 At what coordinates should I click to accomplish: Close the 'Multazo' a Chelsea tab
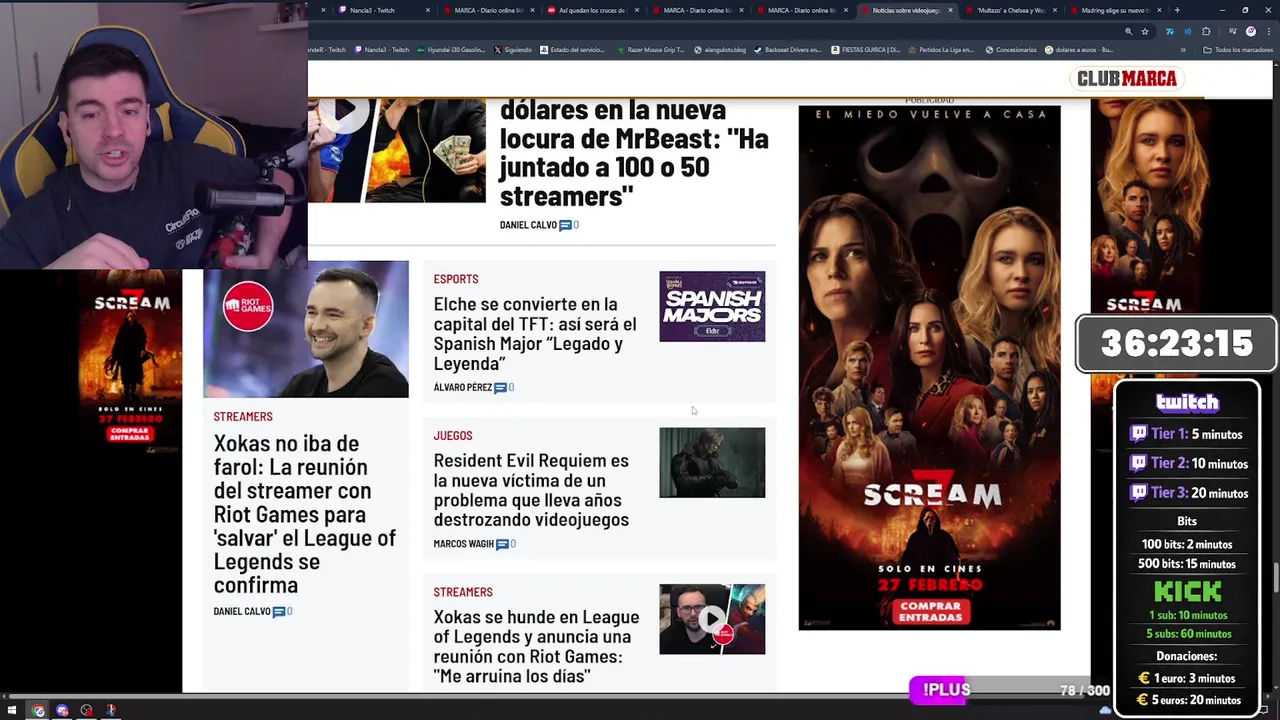(x=1055, y=10)
